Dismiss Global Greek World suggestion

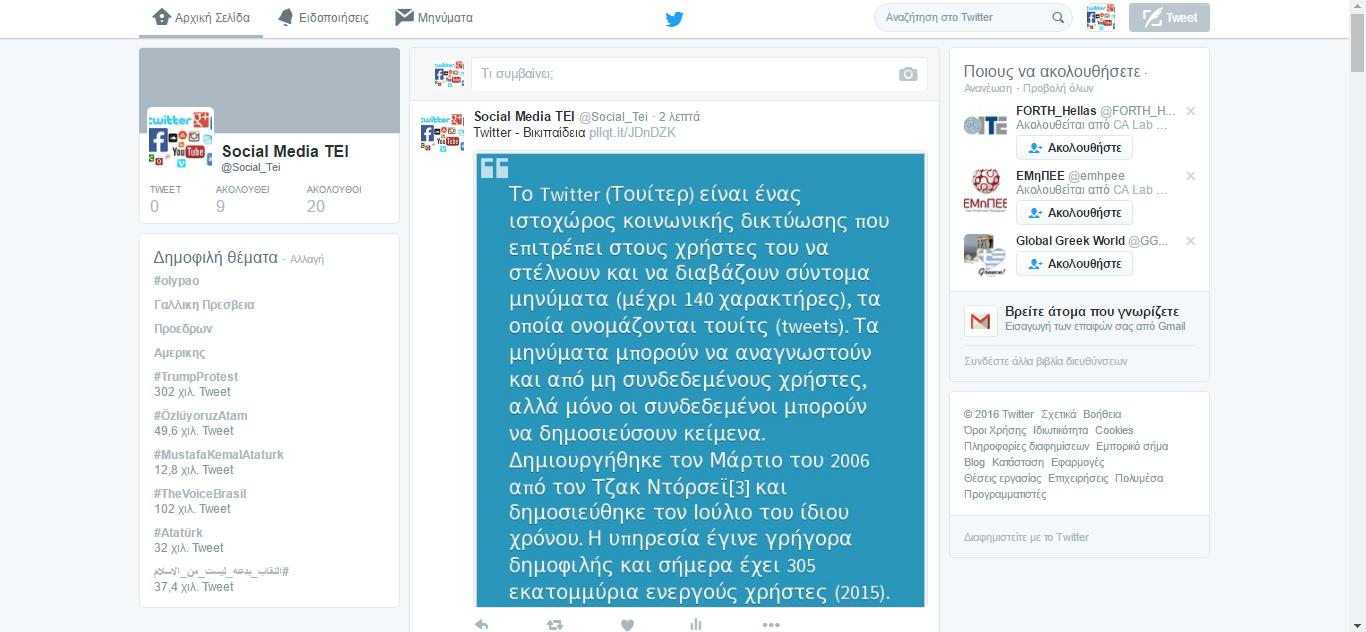pyautogui.click(x=1190, y=241)
